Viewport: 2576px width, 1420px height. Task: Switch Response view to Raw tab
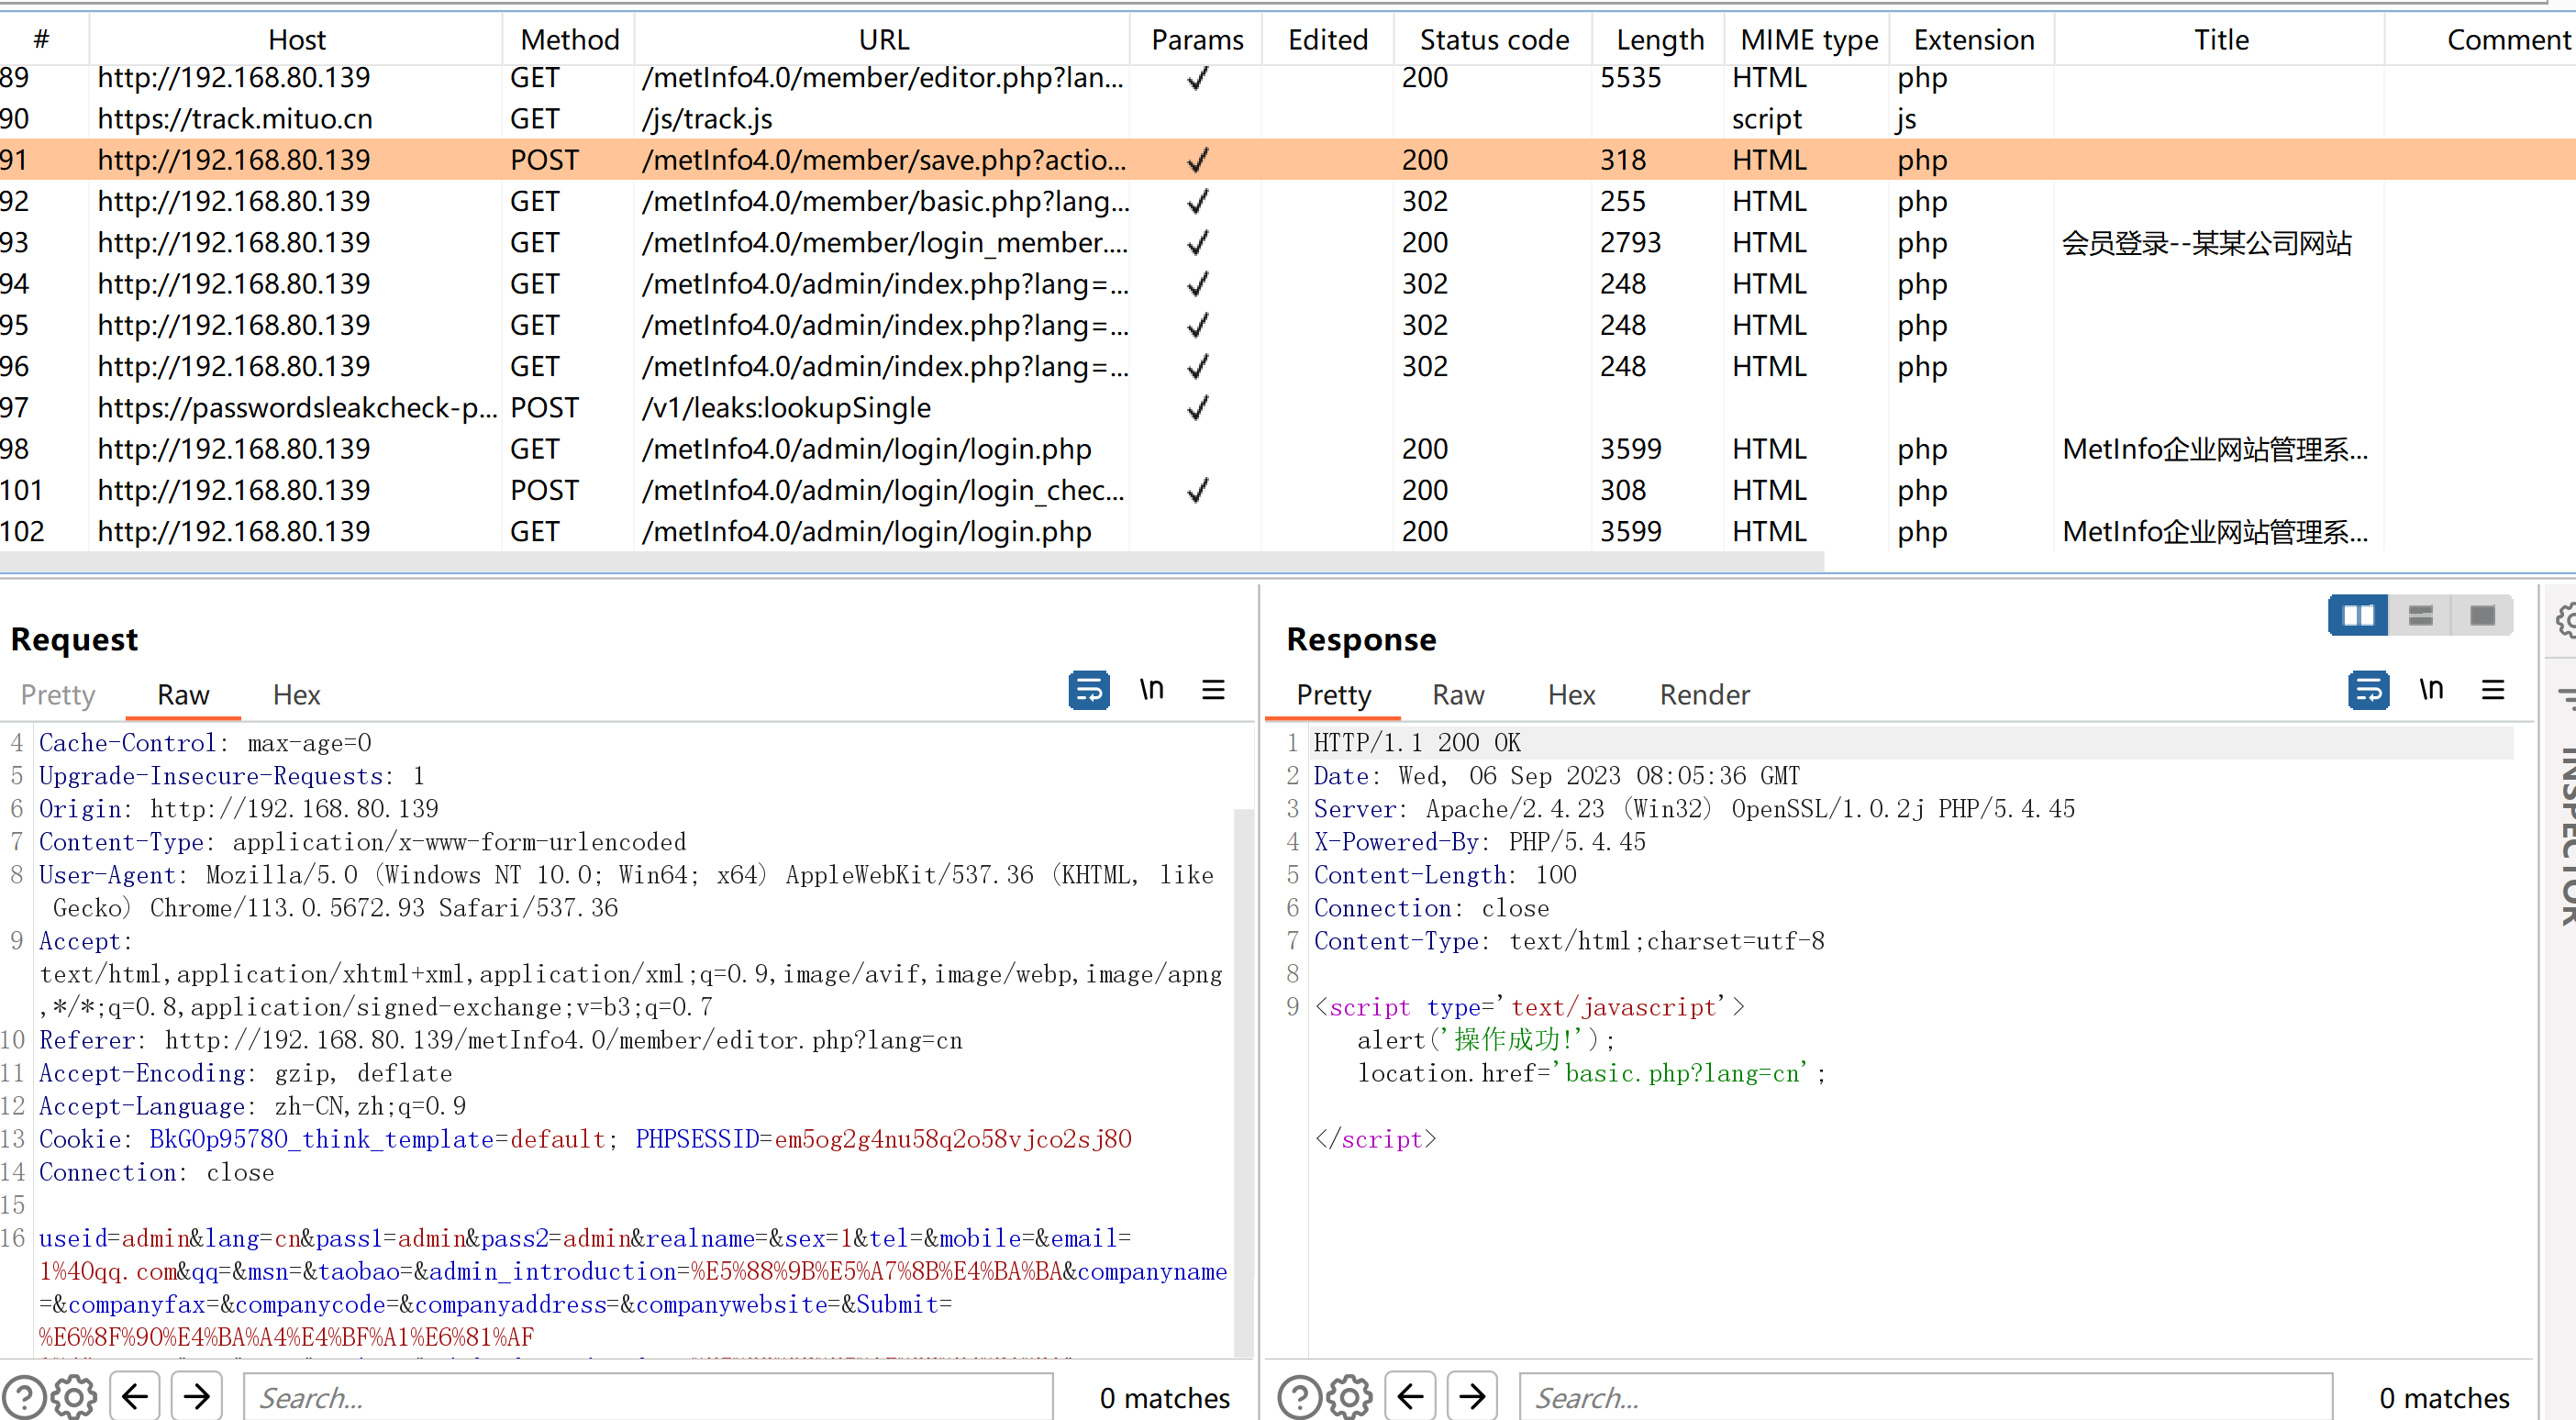[1458, 695]
